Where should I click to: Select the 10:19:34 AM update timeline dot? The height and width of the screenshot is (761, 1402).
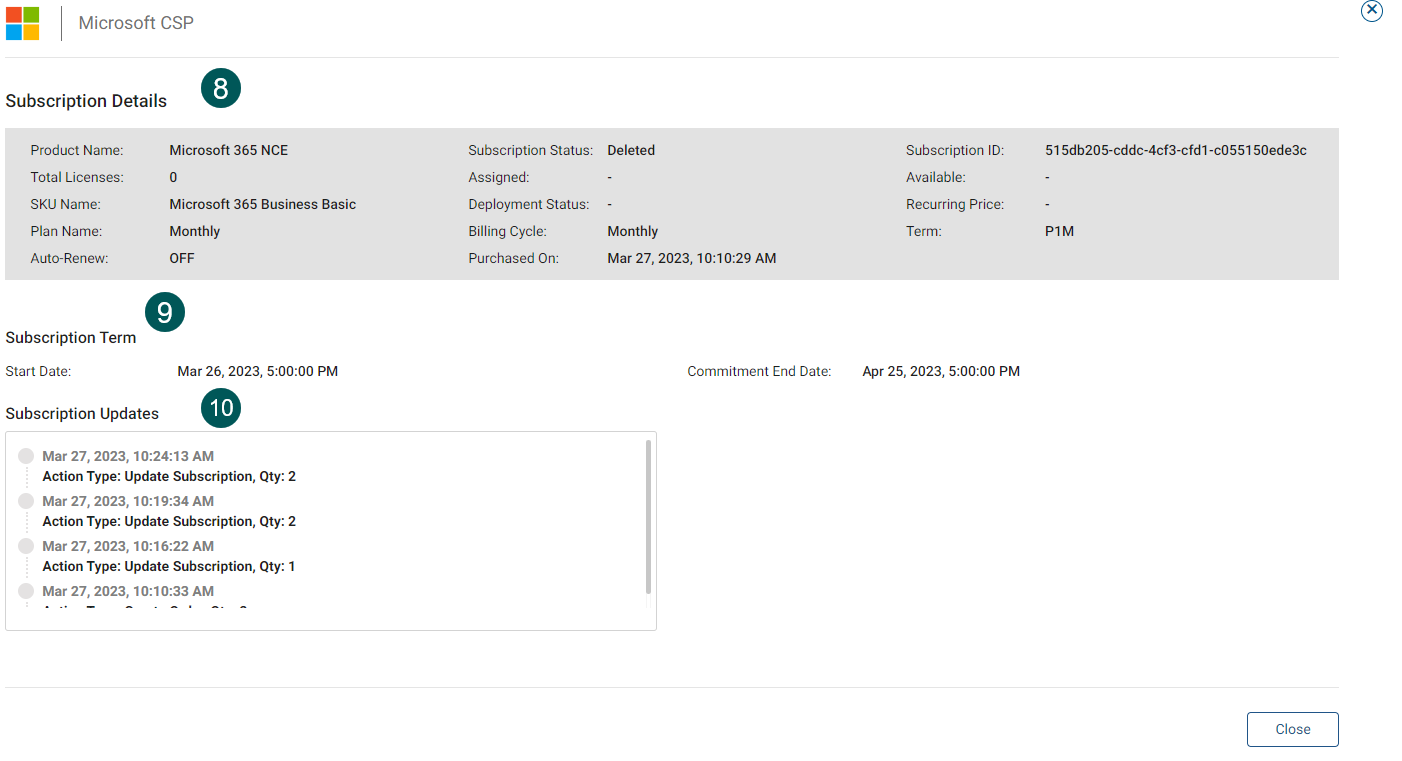pyautogui.click(x=26, y=501)
